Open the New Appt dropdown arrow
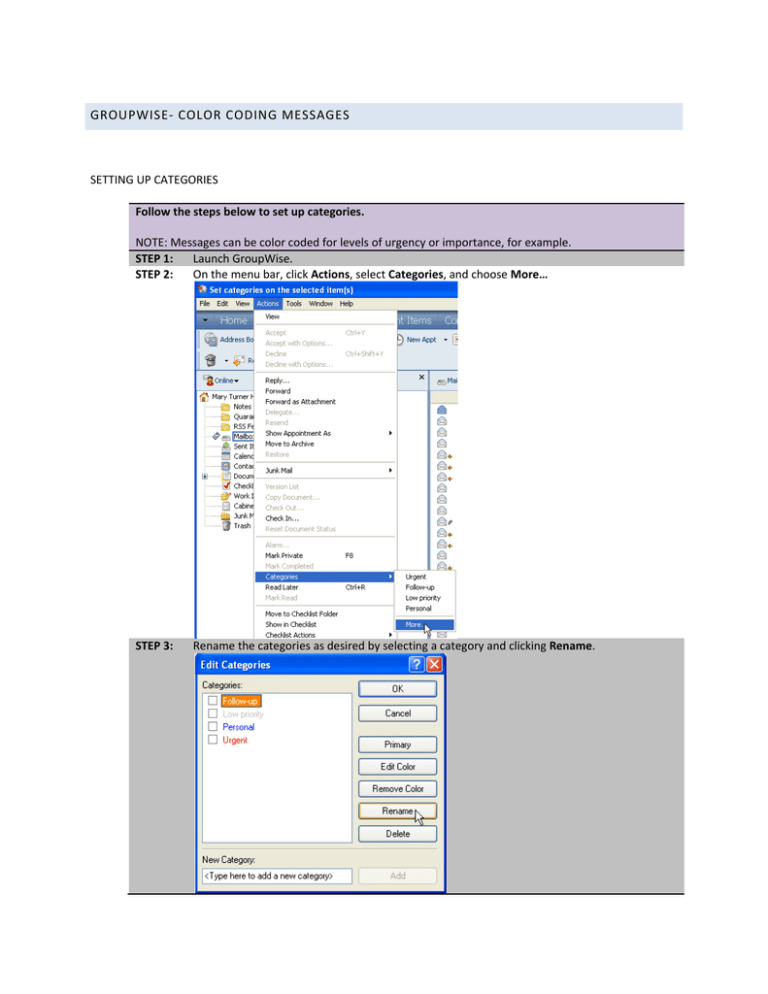This screenshot has height=994, width=768. point(445,340)
